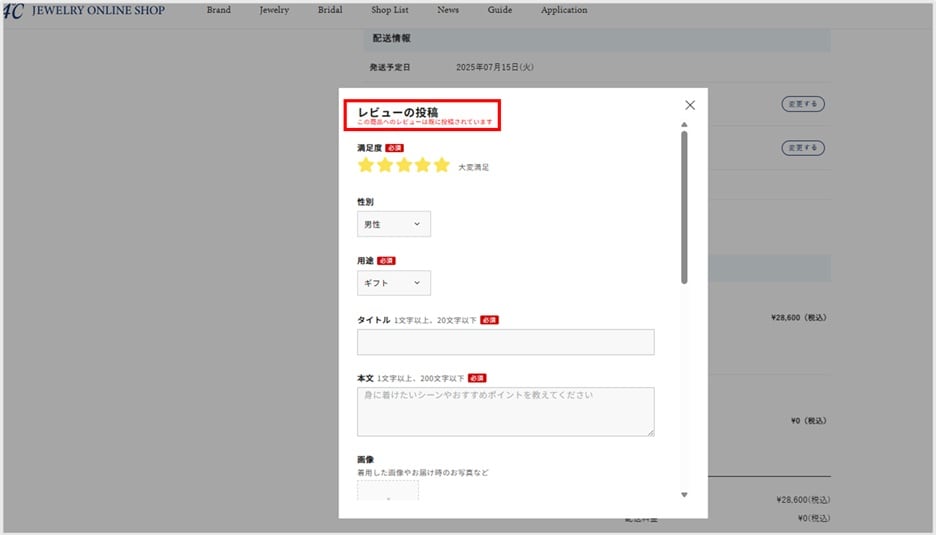This screenshot has height=535, width=936.
Task: Click the レビューの投稿 dialog title
Action: 398,112
